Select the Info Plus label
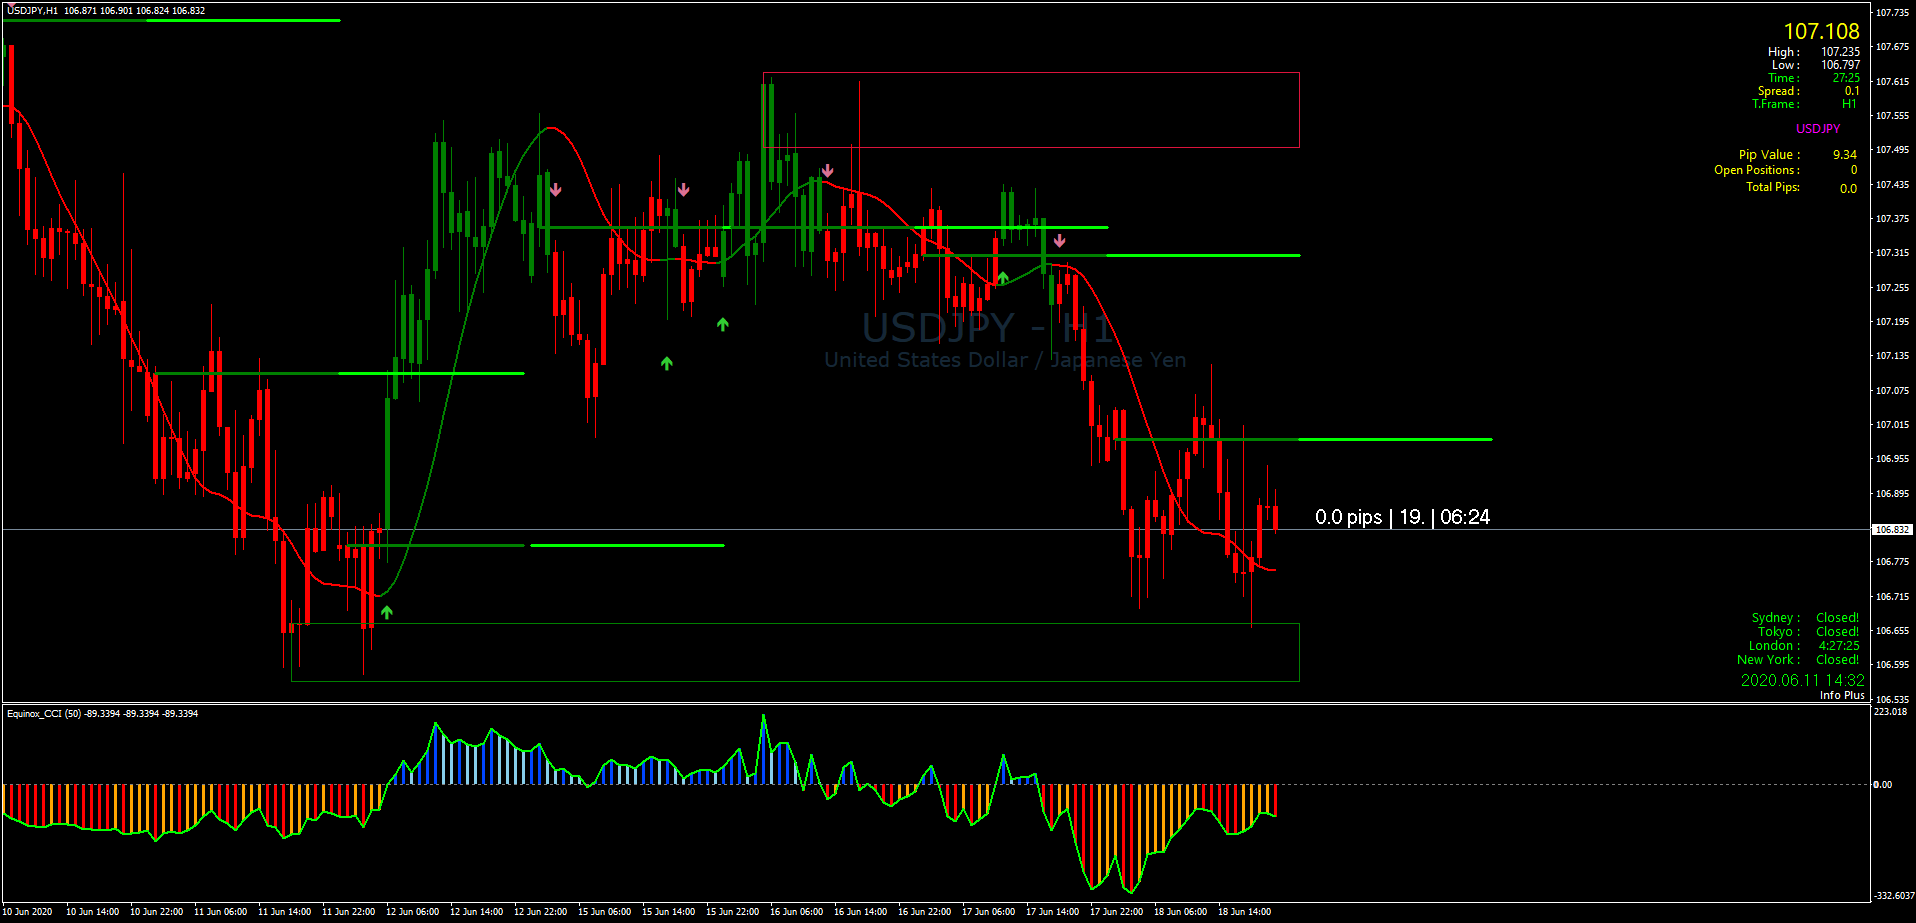Image resolution: width=1916 pixels, height=923 pixels. click(x=1841, y=695)
